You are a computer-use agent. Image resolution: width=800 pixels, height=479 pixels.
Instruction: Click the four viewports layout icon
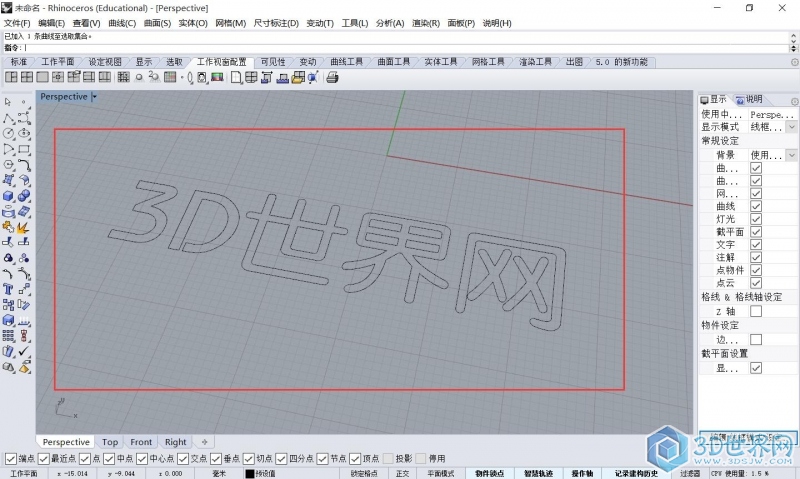click(x=27, y=77)
